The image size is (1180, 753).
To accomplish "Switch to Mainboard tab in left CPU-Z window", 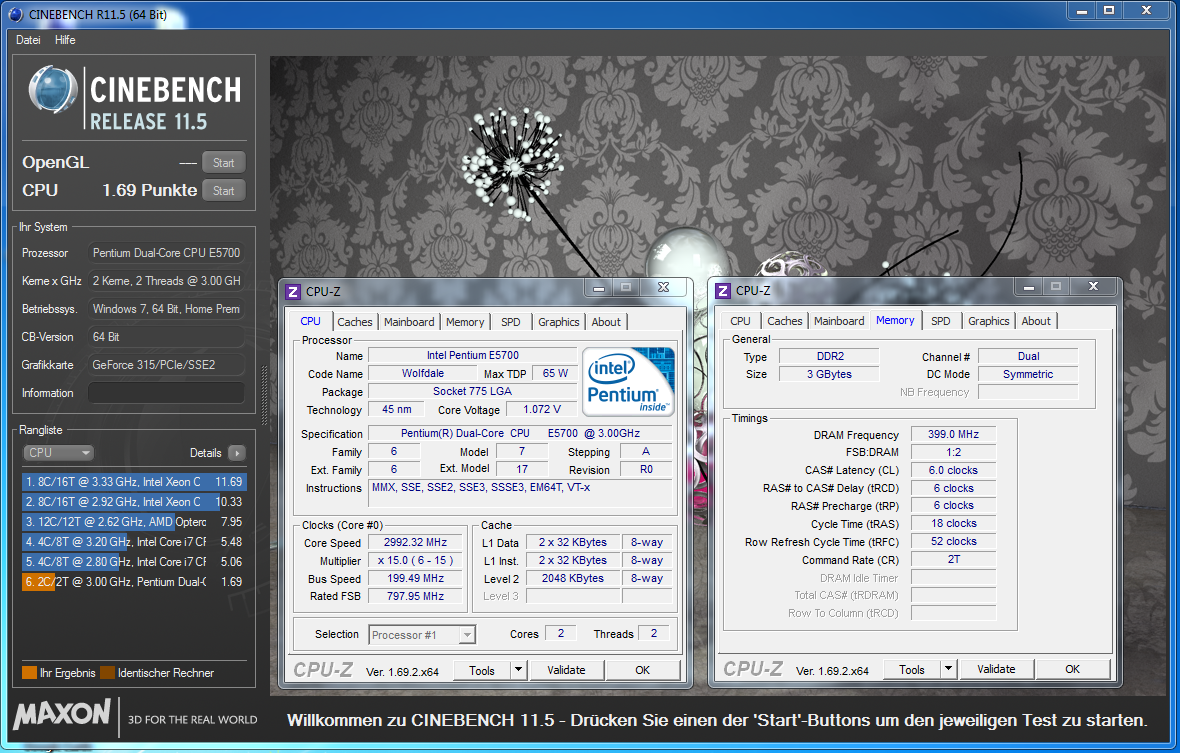I will coord(409,322).
